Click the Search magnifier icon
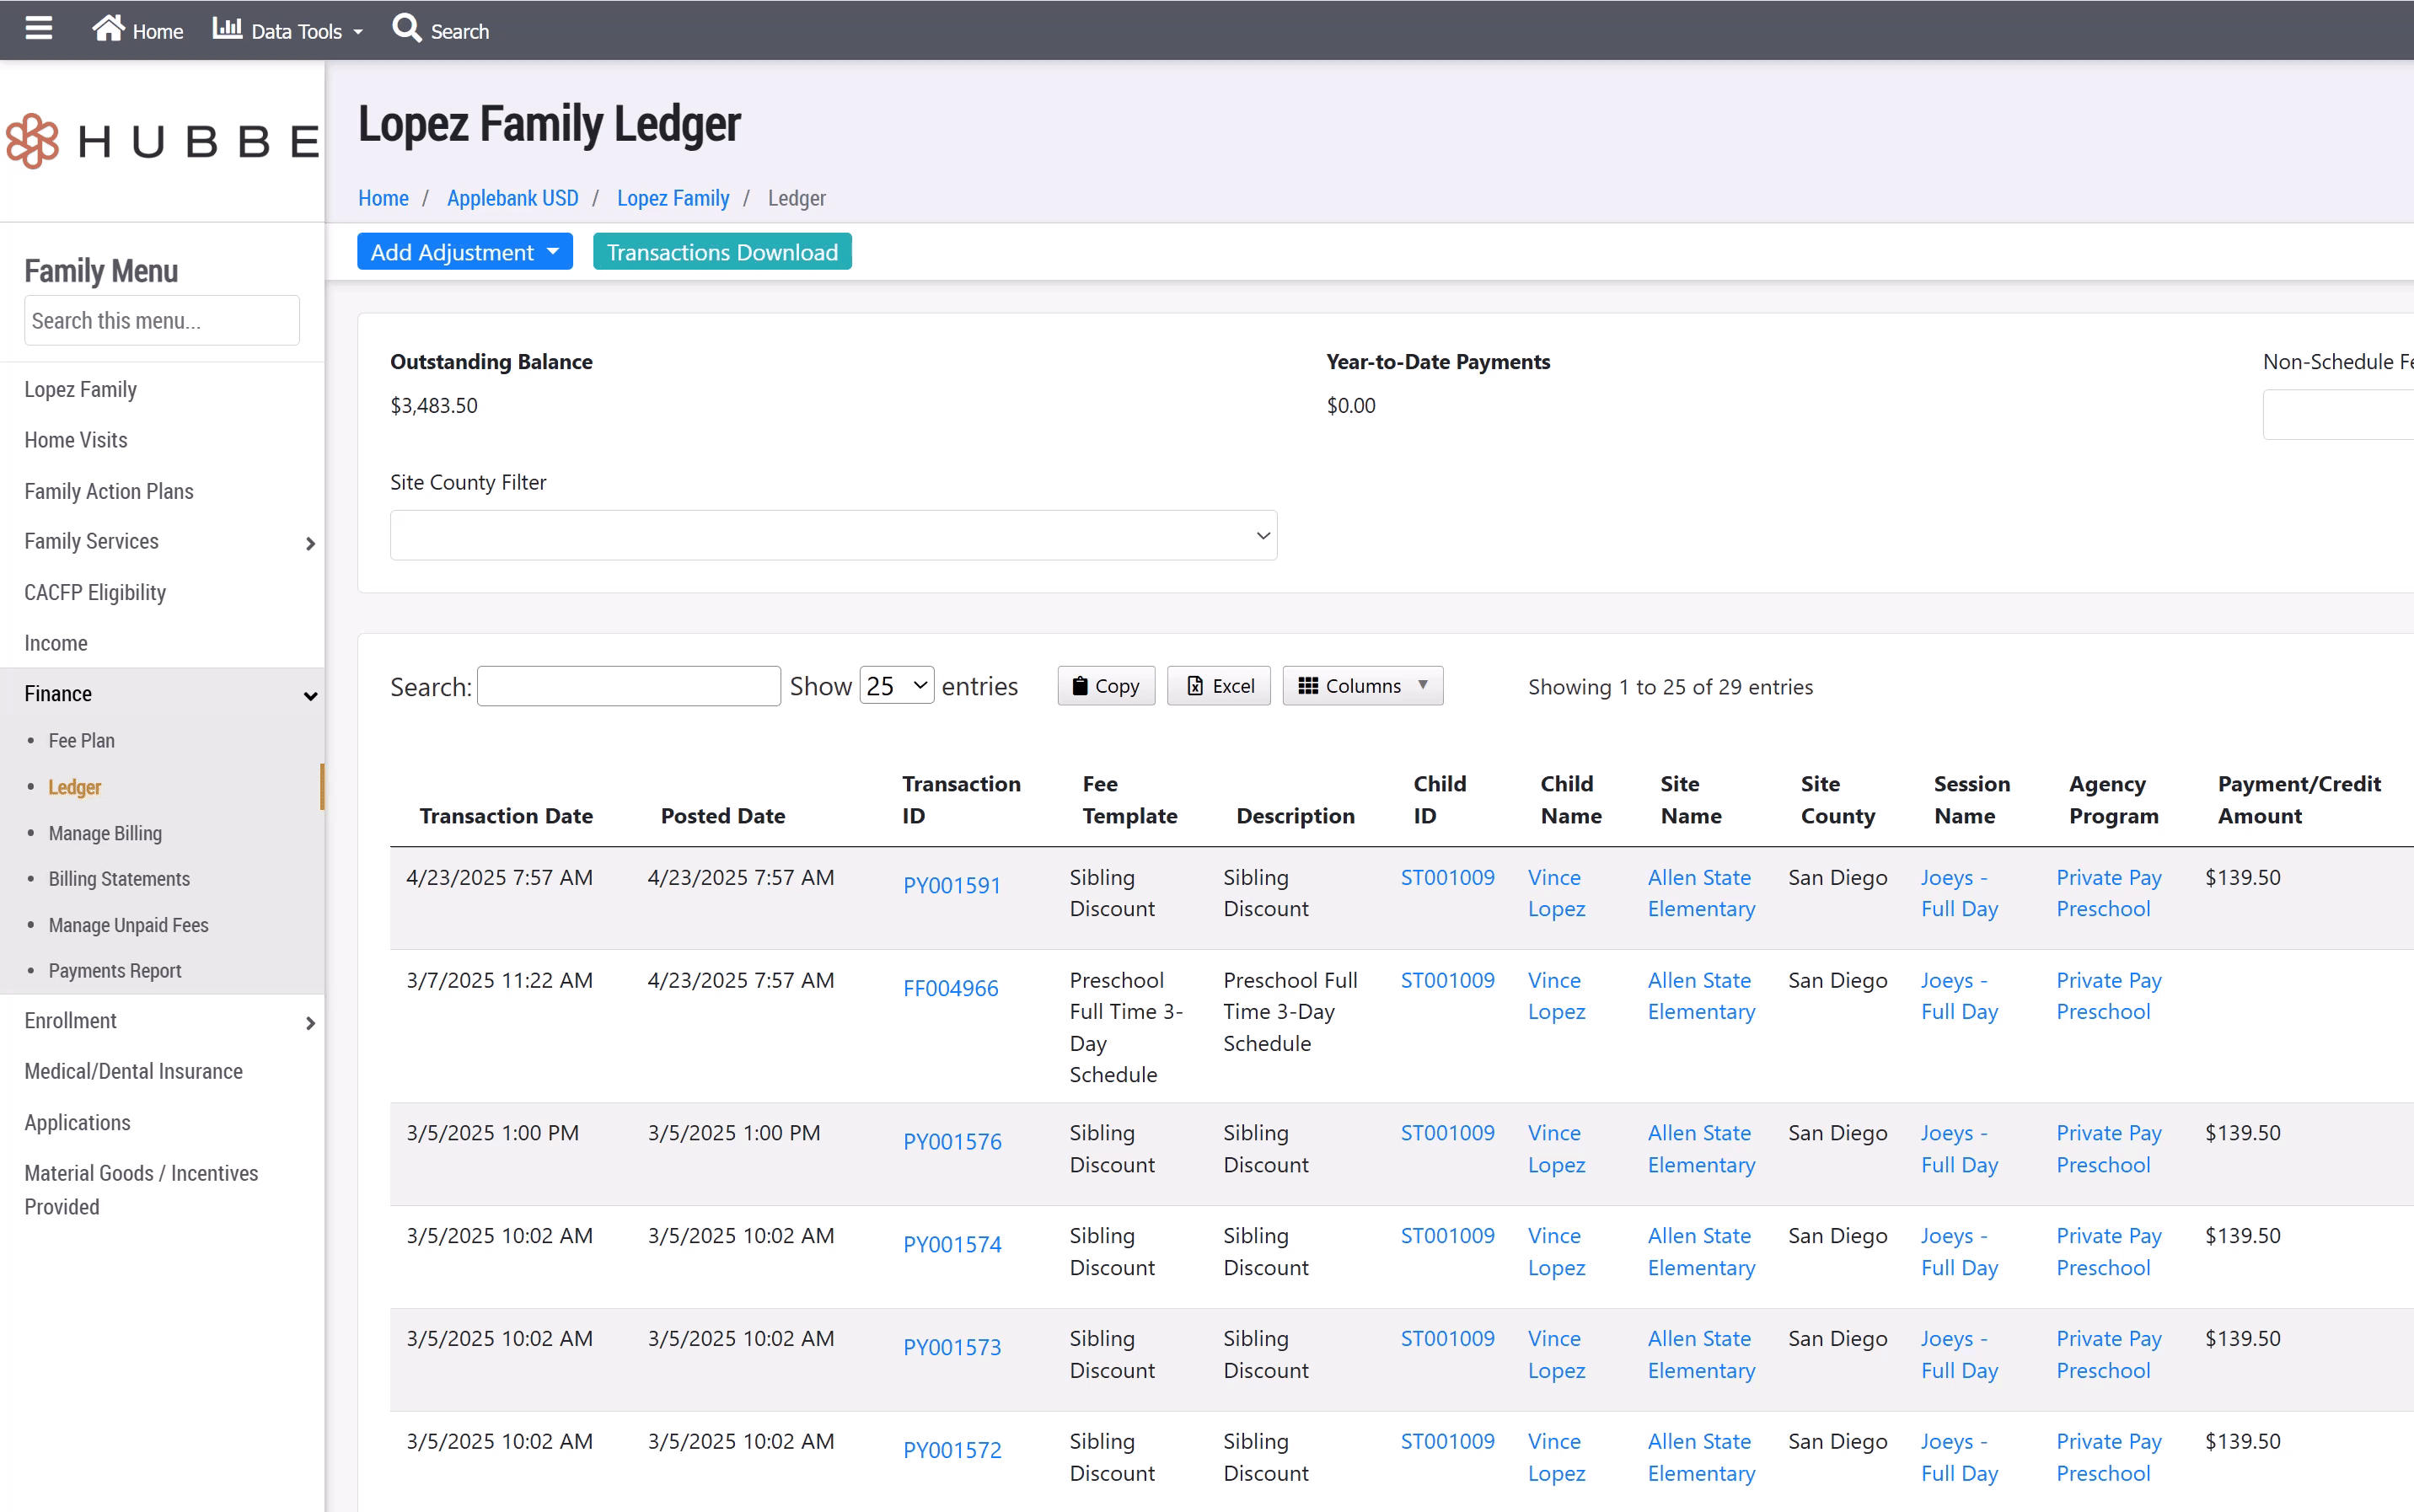The height and width of the screenshot is (1512, 2414). [x=406, y=28]
